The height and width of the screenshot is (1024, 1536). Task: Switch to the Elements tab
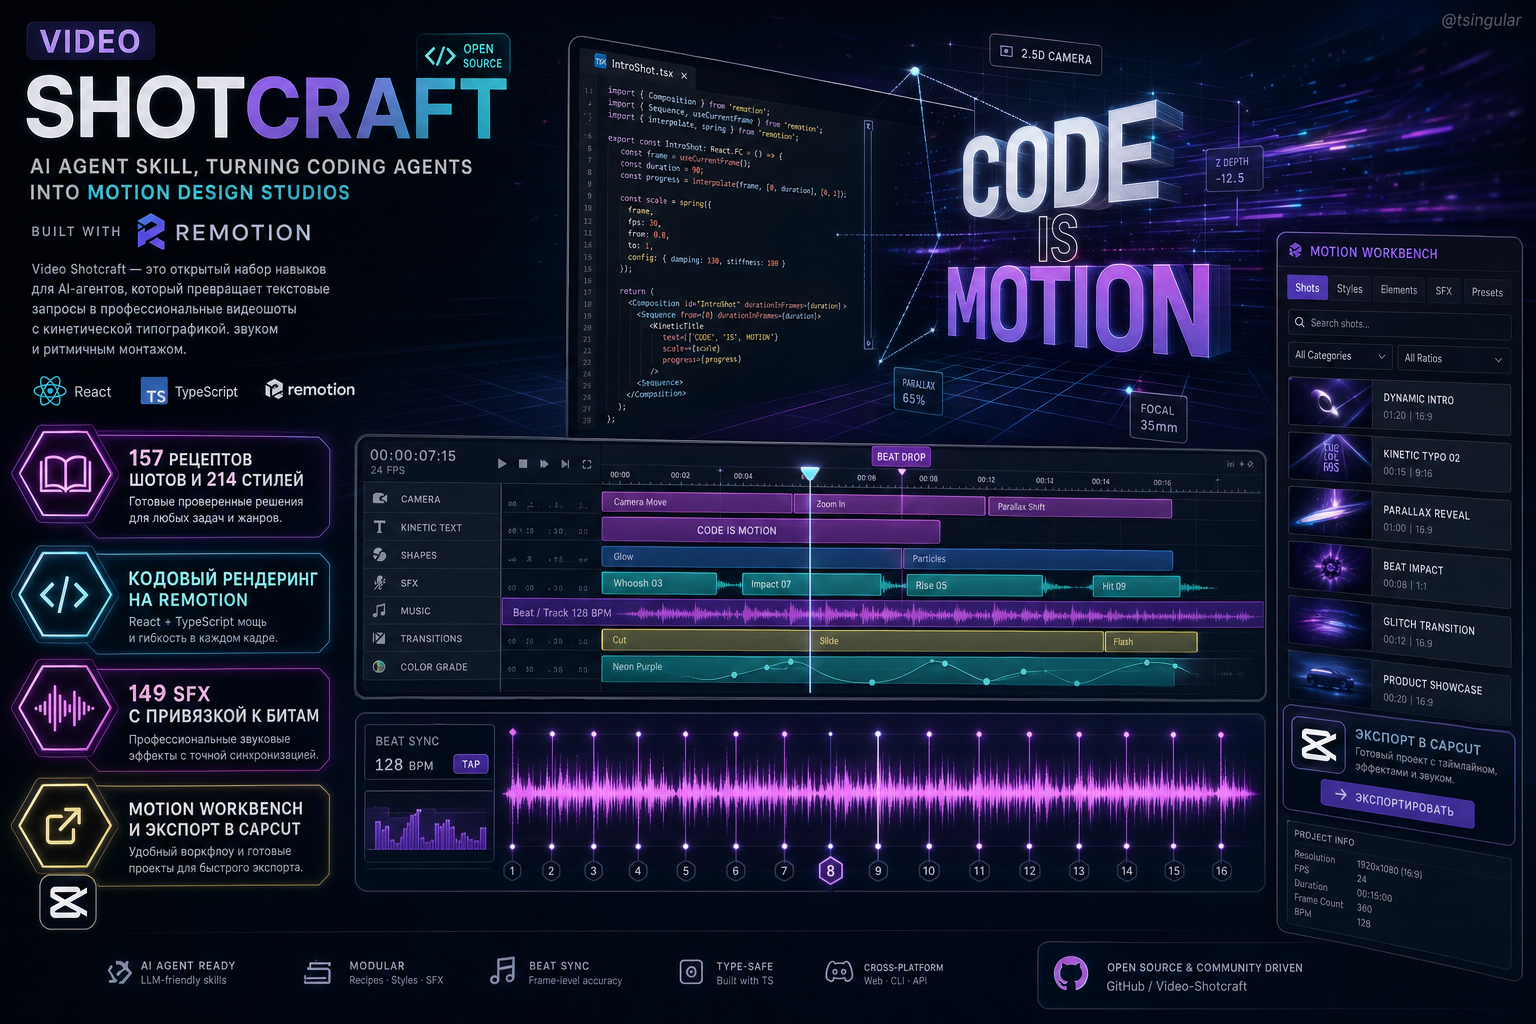(x=1398, y=290)
